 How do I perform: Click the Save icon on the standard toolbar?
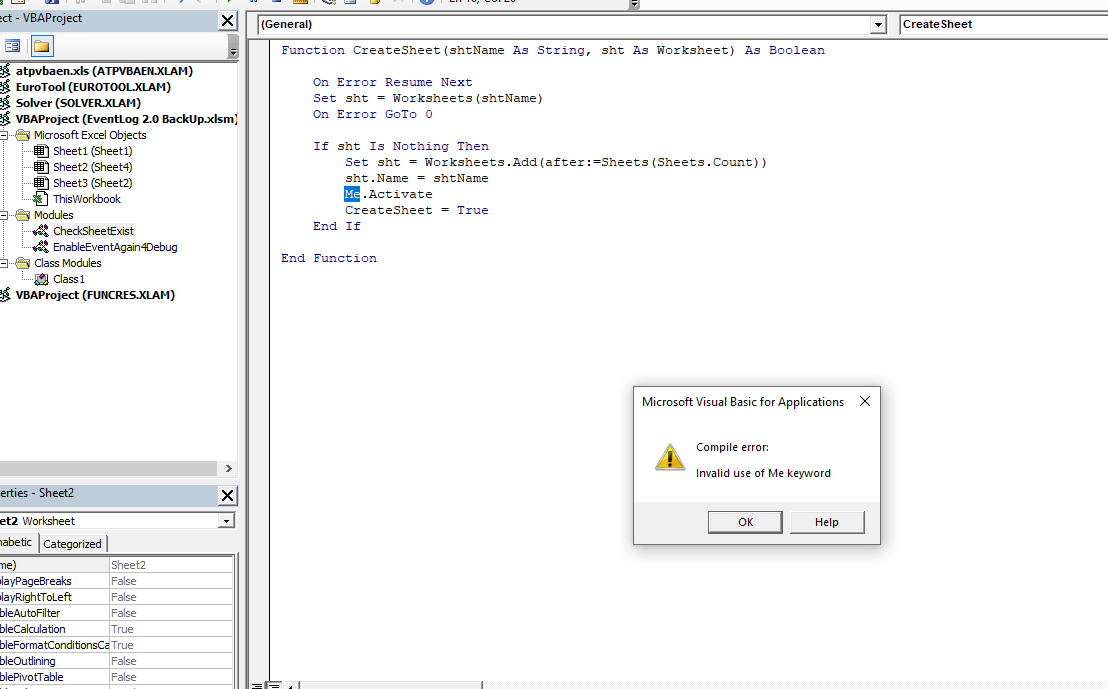tap(52, 3)
